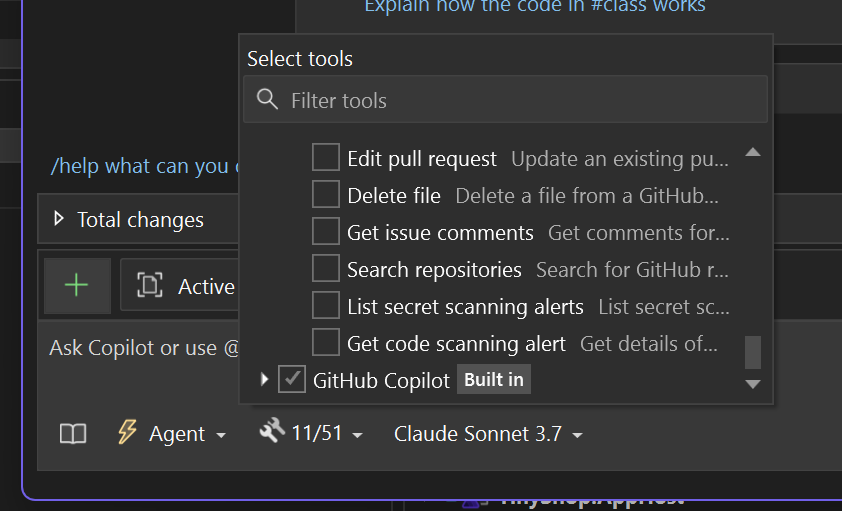Click the tools list scrollbar thumb
Image resolution: width=842 pixels, height=511 pixels.
753,352
